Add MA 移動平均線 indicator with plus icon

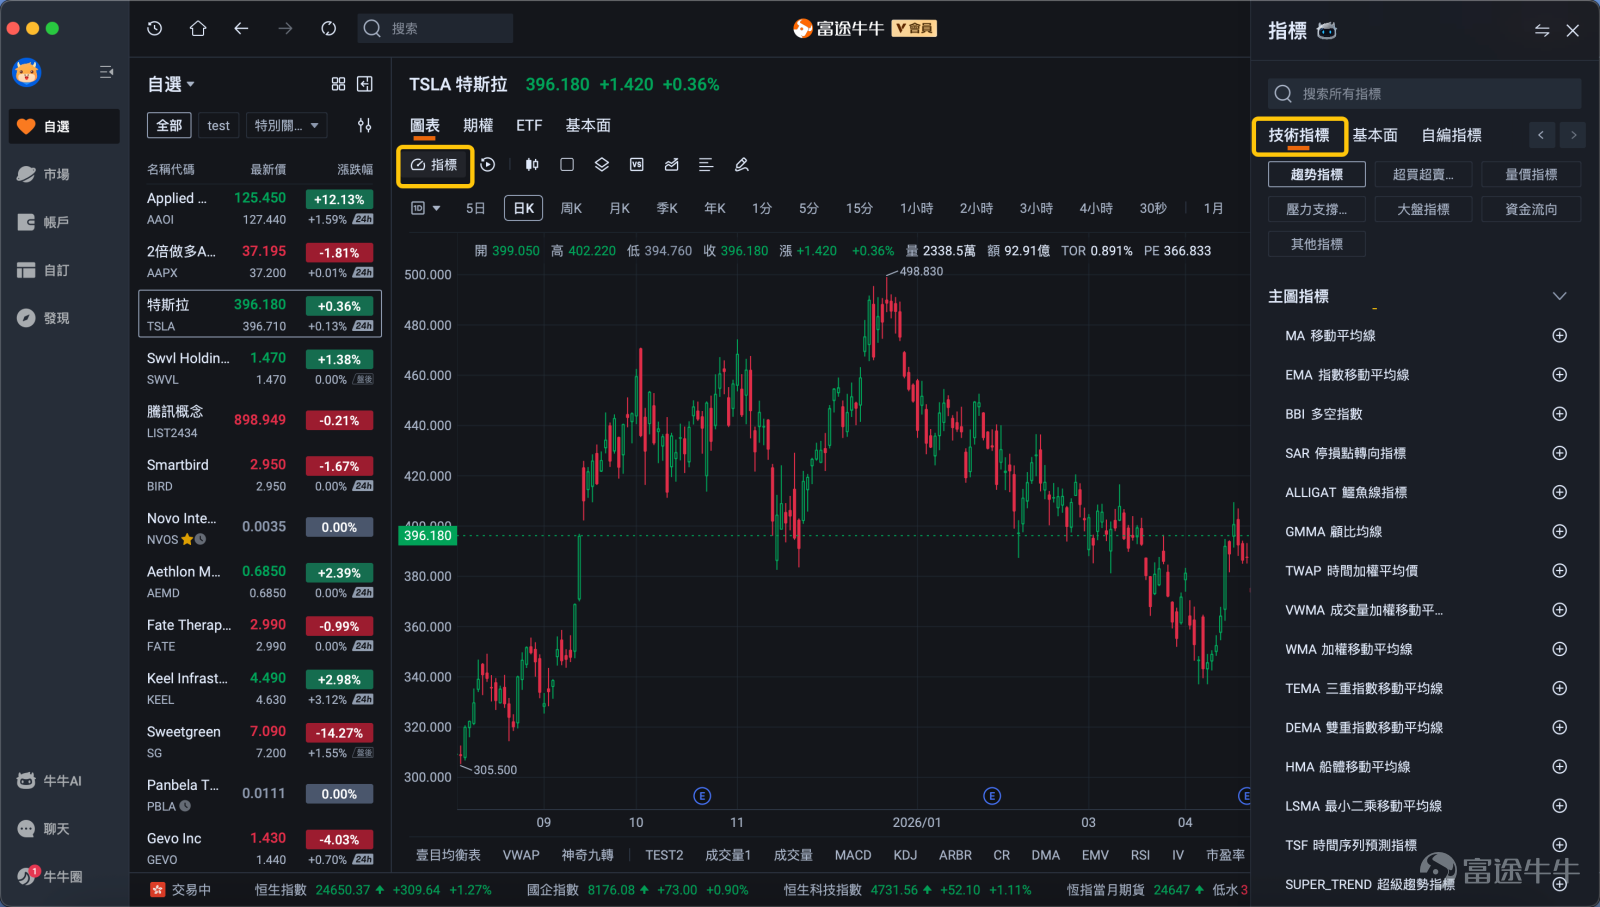pyautogui.click(x=1559, y=336)
